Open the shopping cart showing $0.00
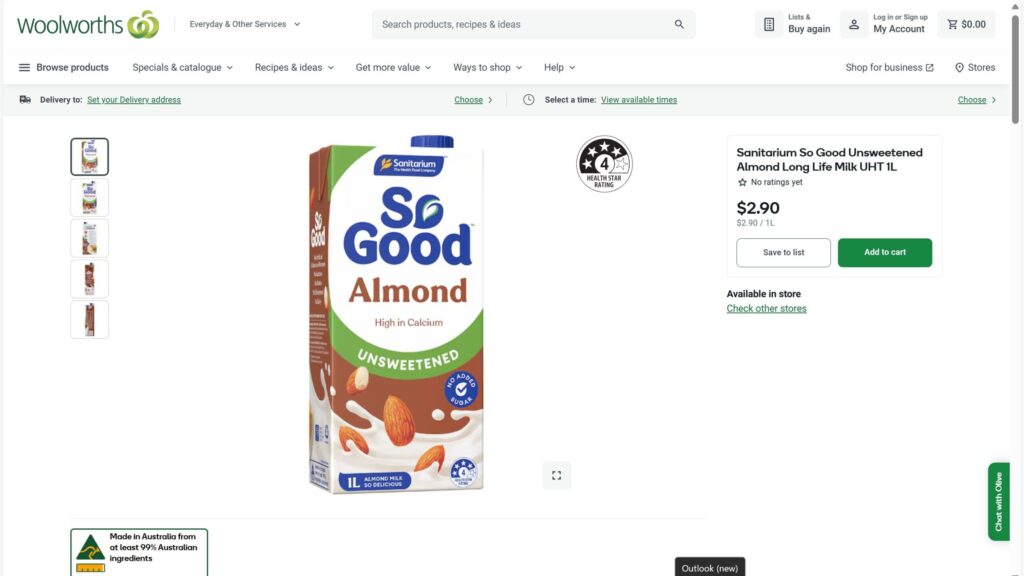Screen dimensions: 1024x576 (x=966, y=24)
